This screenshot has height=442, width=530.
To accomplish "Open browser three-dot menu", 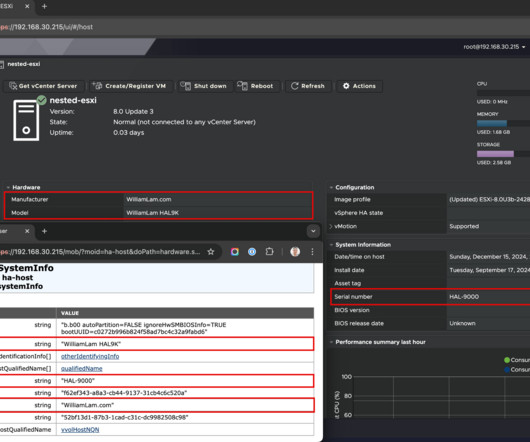I will click(x=312, y=252).
